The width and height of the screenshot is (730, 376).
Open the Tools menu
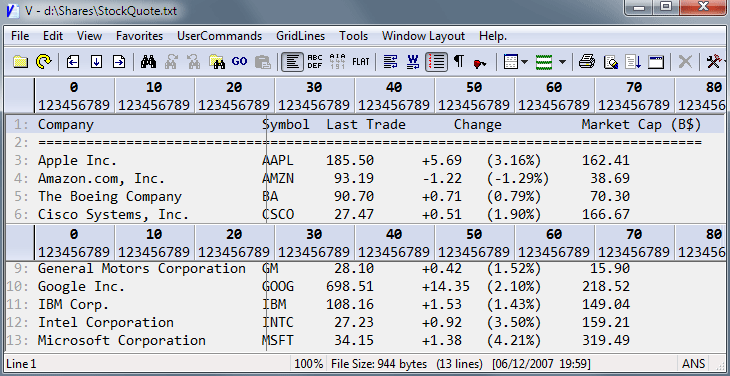point(353,36)
